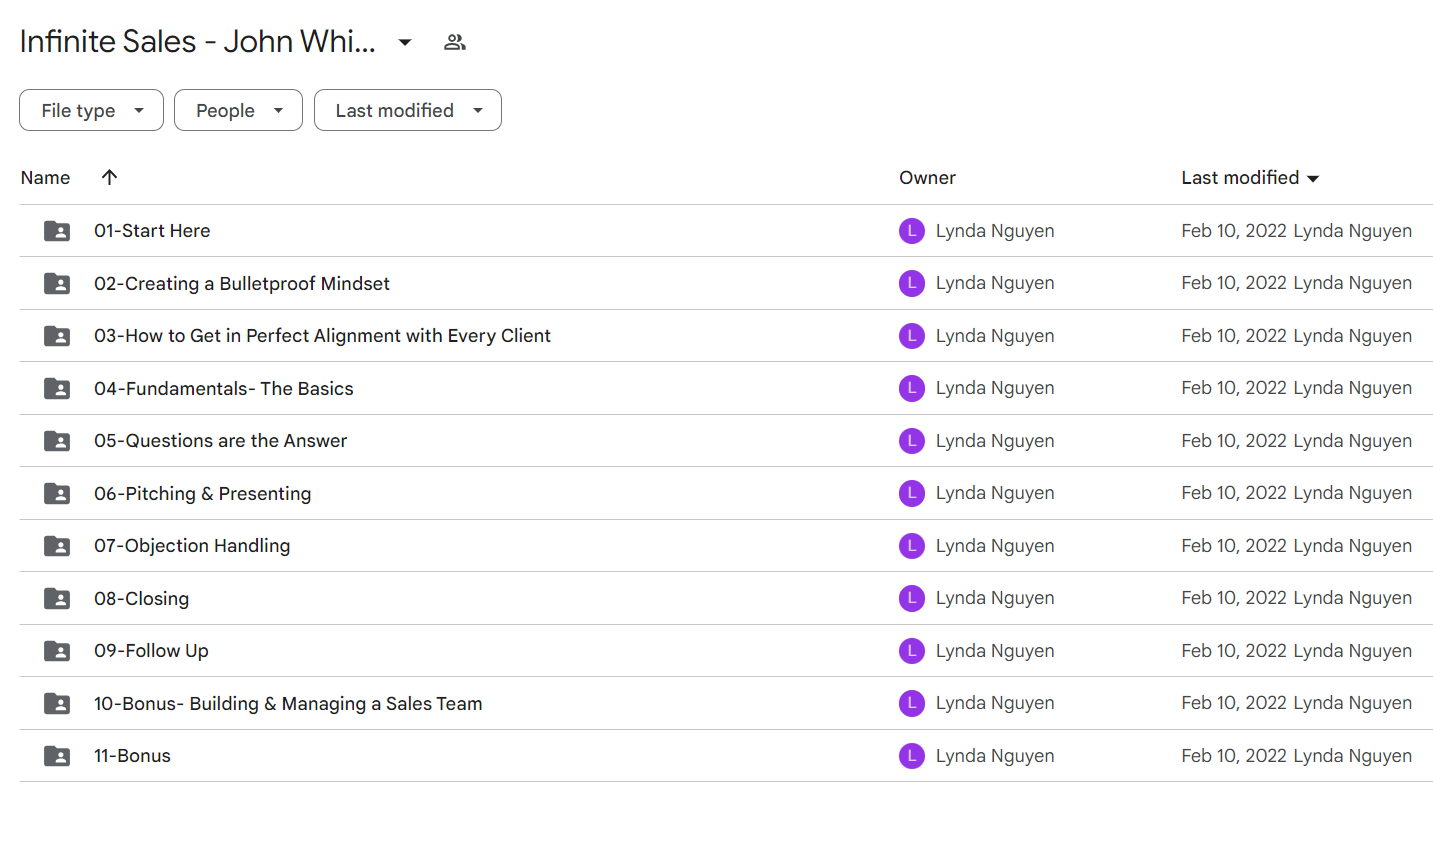The image size is (1433, 844).
Task: Click the Feb 10, 2022 modified date in the 06-Pitching row
Action: click(x=1234, y=493)
